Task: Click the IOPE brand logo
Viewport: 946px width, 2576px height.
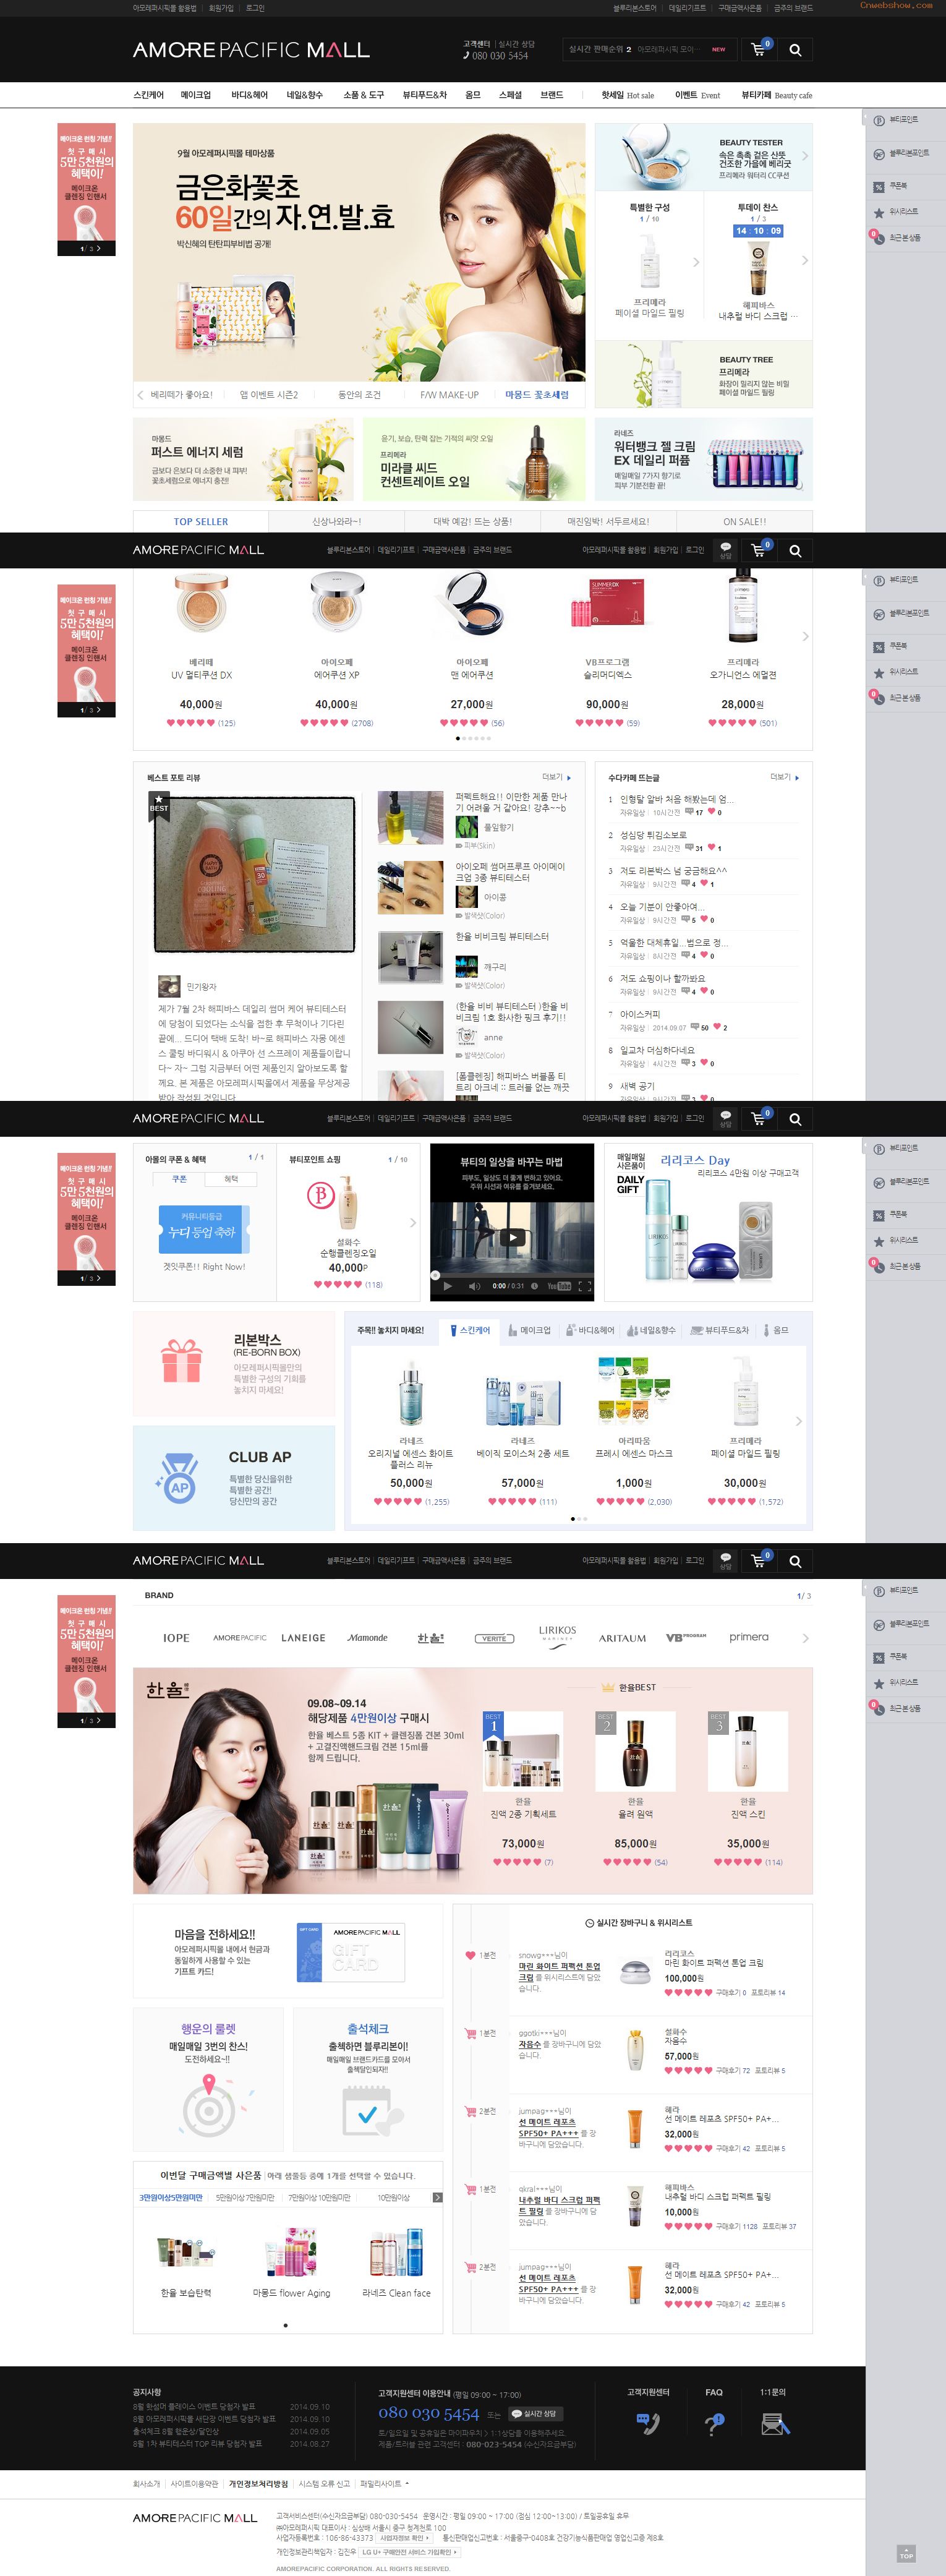Action: click(x=176, y=1637)
